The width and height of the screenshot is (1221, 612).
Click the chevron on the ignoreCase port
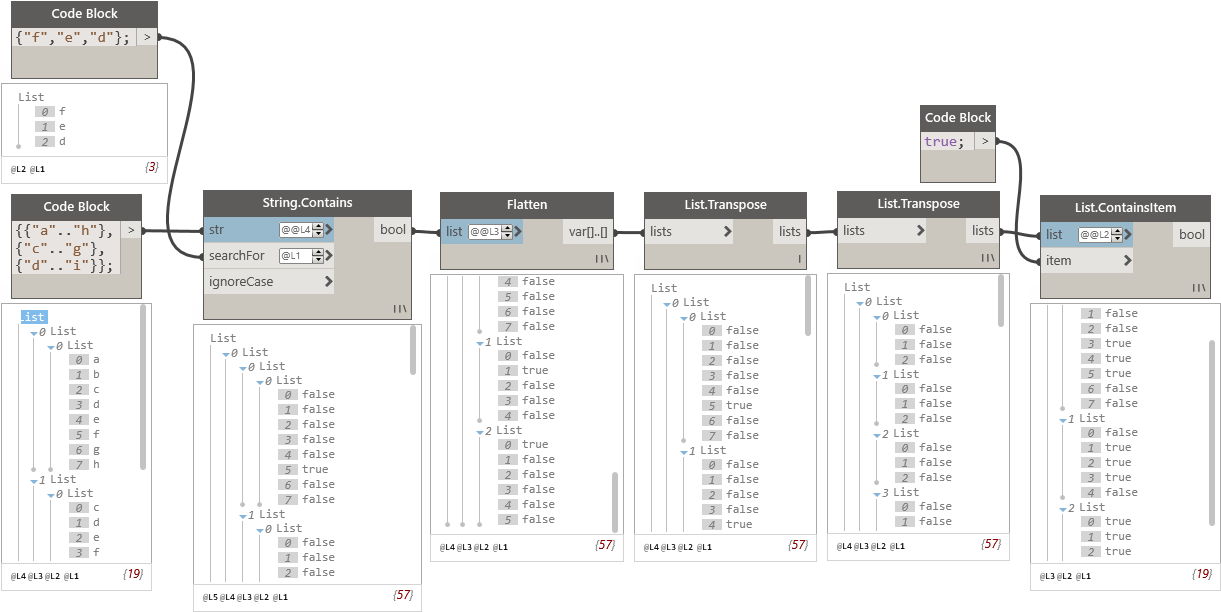pyautogui.click(x=328, y=282)
